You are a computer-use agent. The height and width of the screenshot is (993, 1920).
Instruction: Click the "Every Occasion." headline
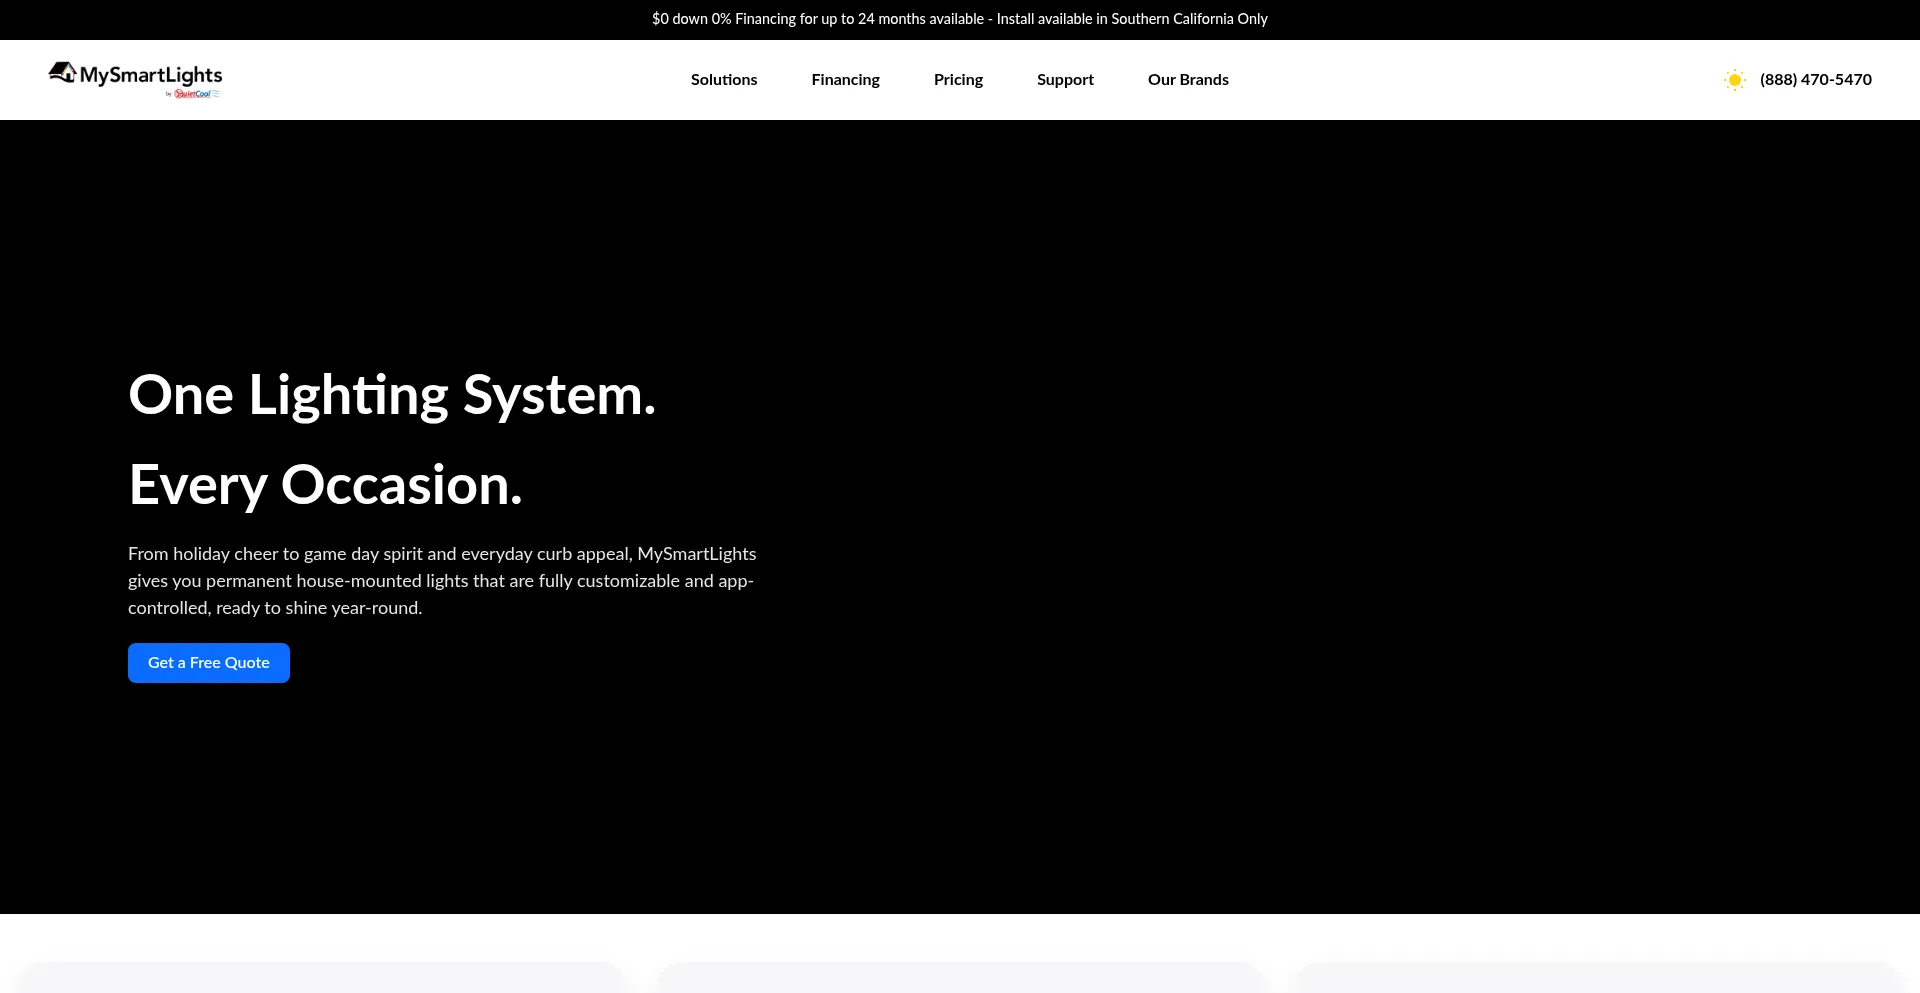(x=325, y=485)
